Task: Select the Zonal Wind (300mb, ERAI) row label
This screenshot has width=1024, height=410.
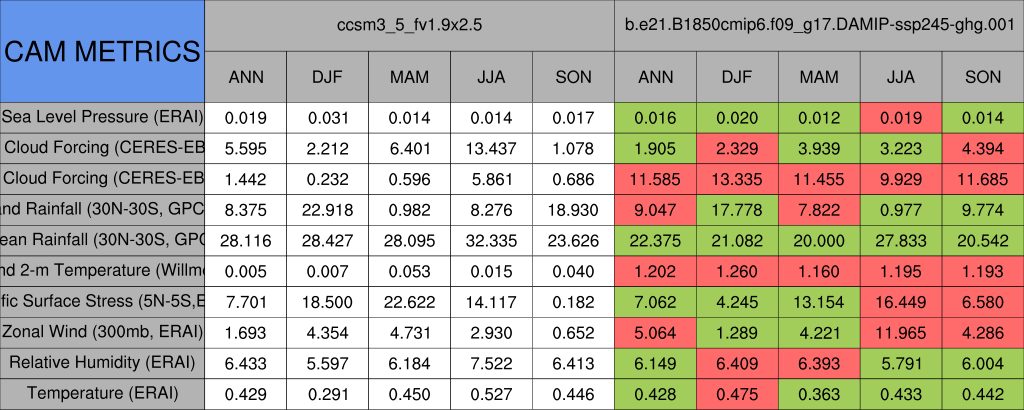Action: 103,332
